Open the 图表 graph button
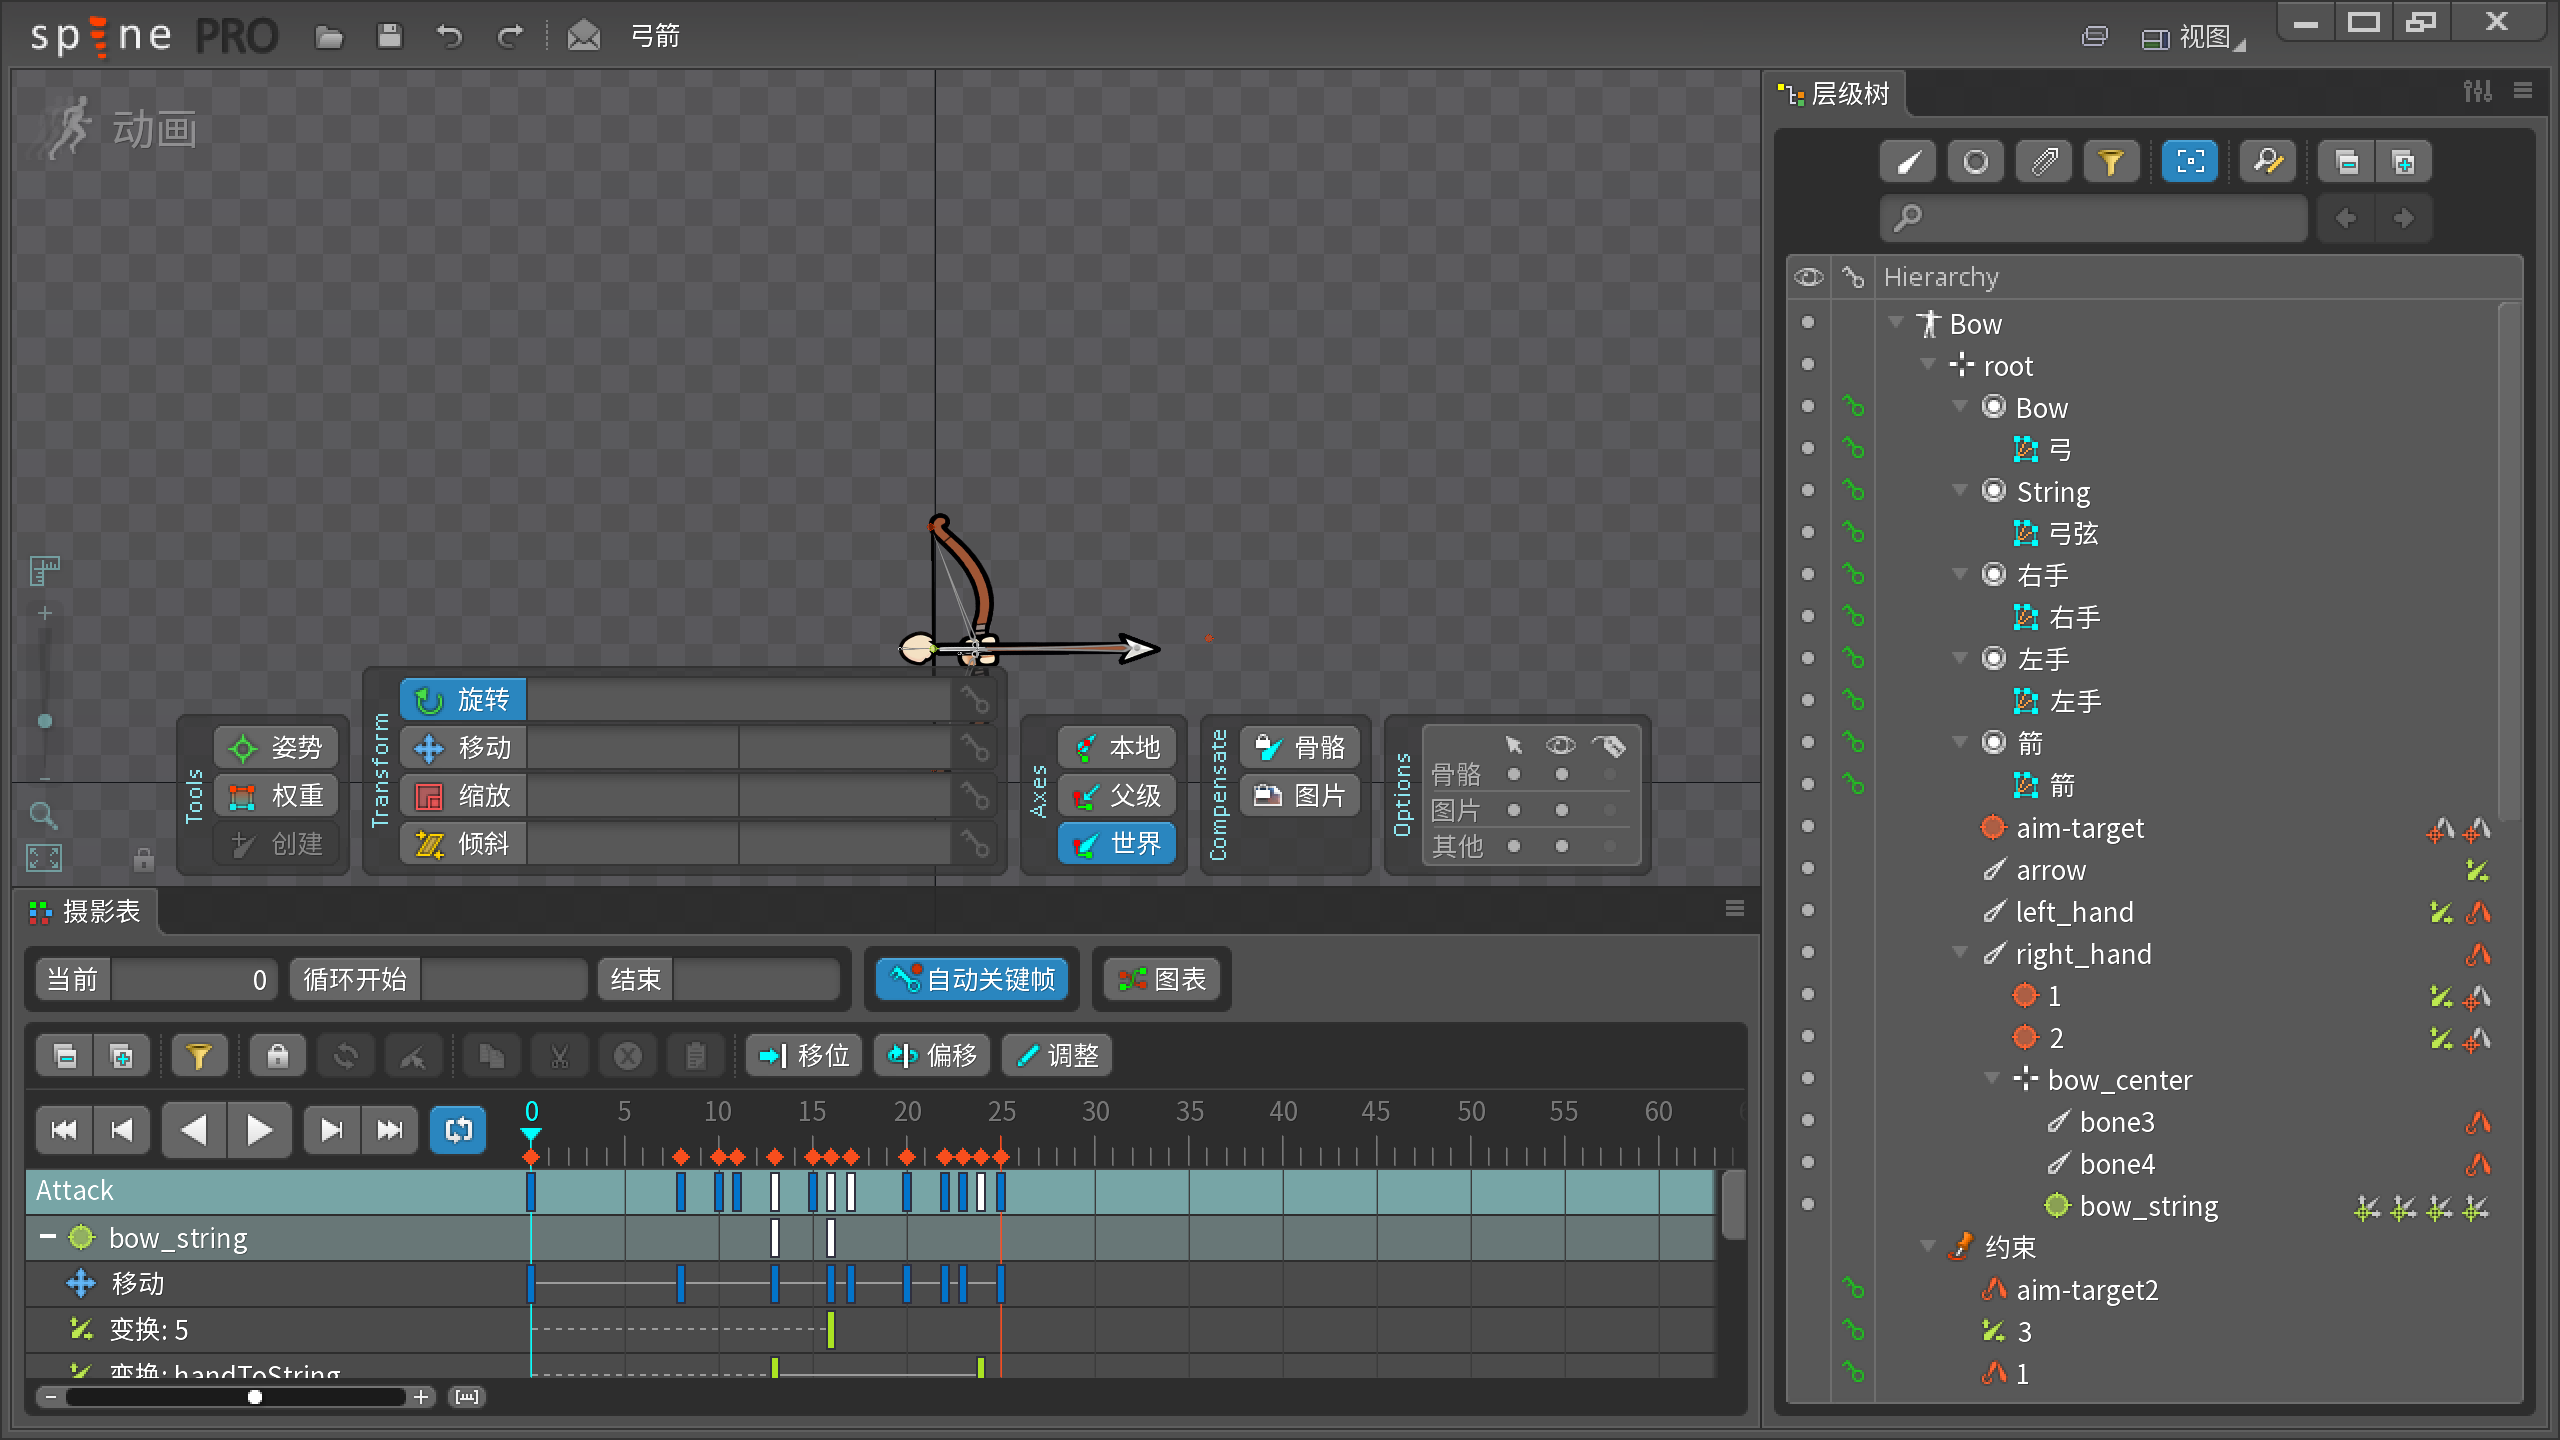2560x1440 pixels. click(x=1162, y=980)
